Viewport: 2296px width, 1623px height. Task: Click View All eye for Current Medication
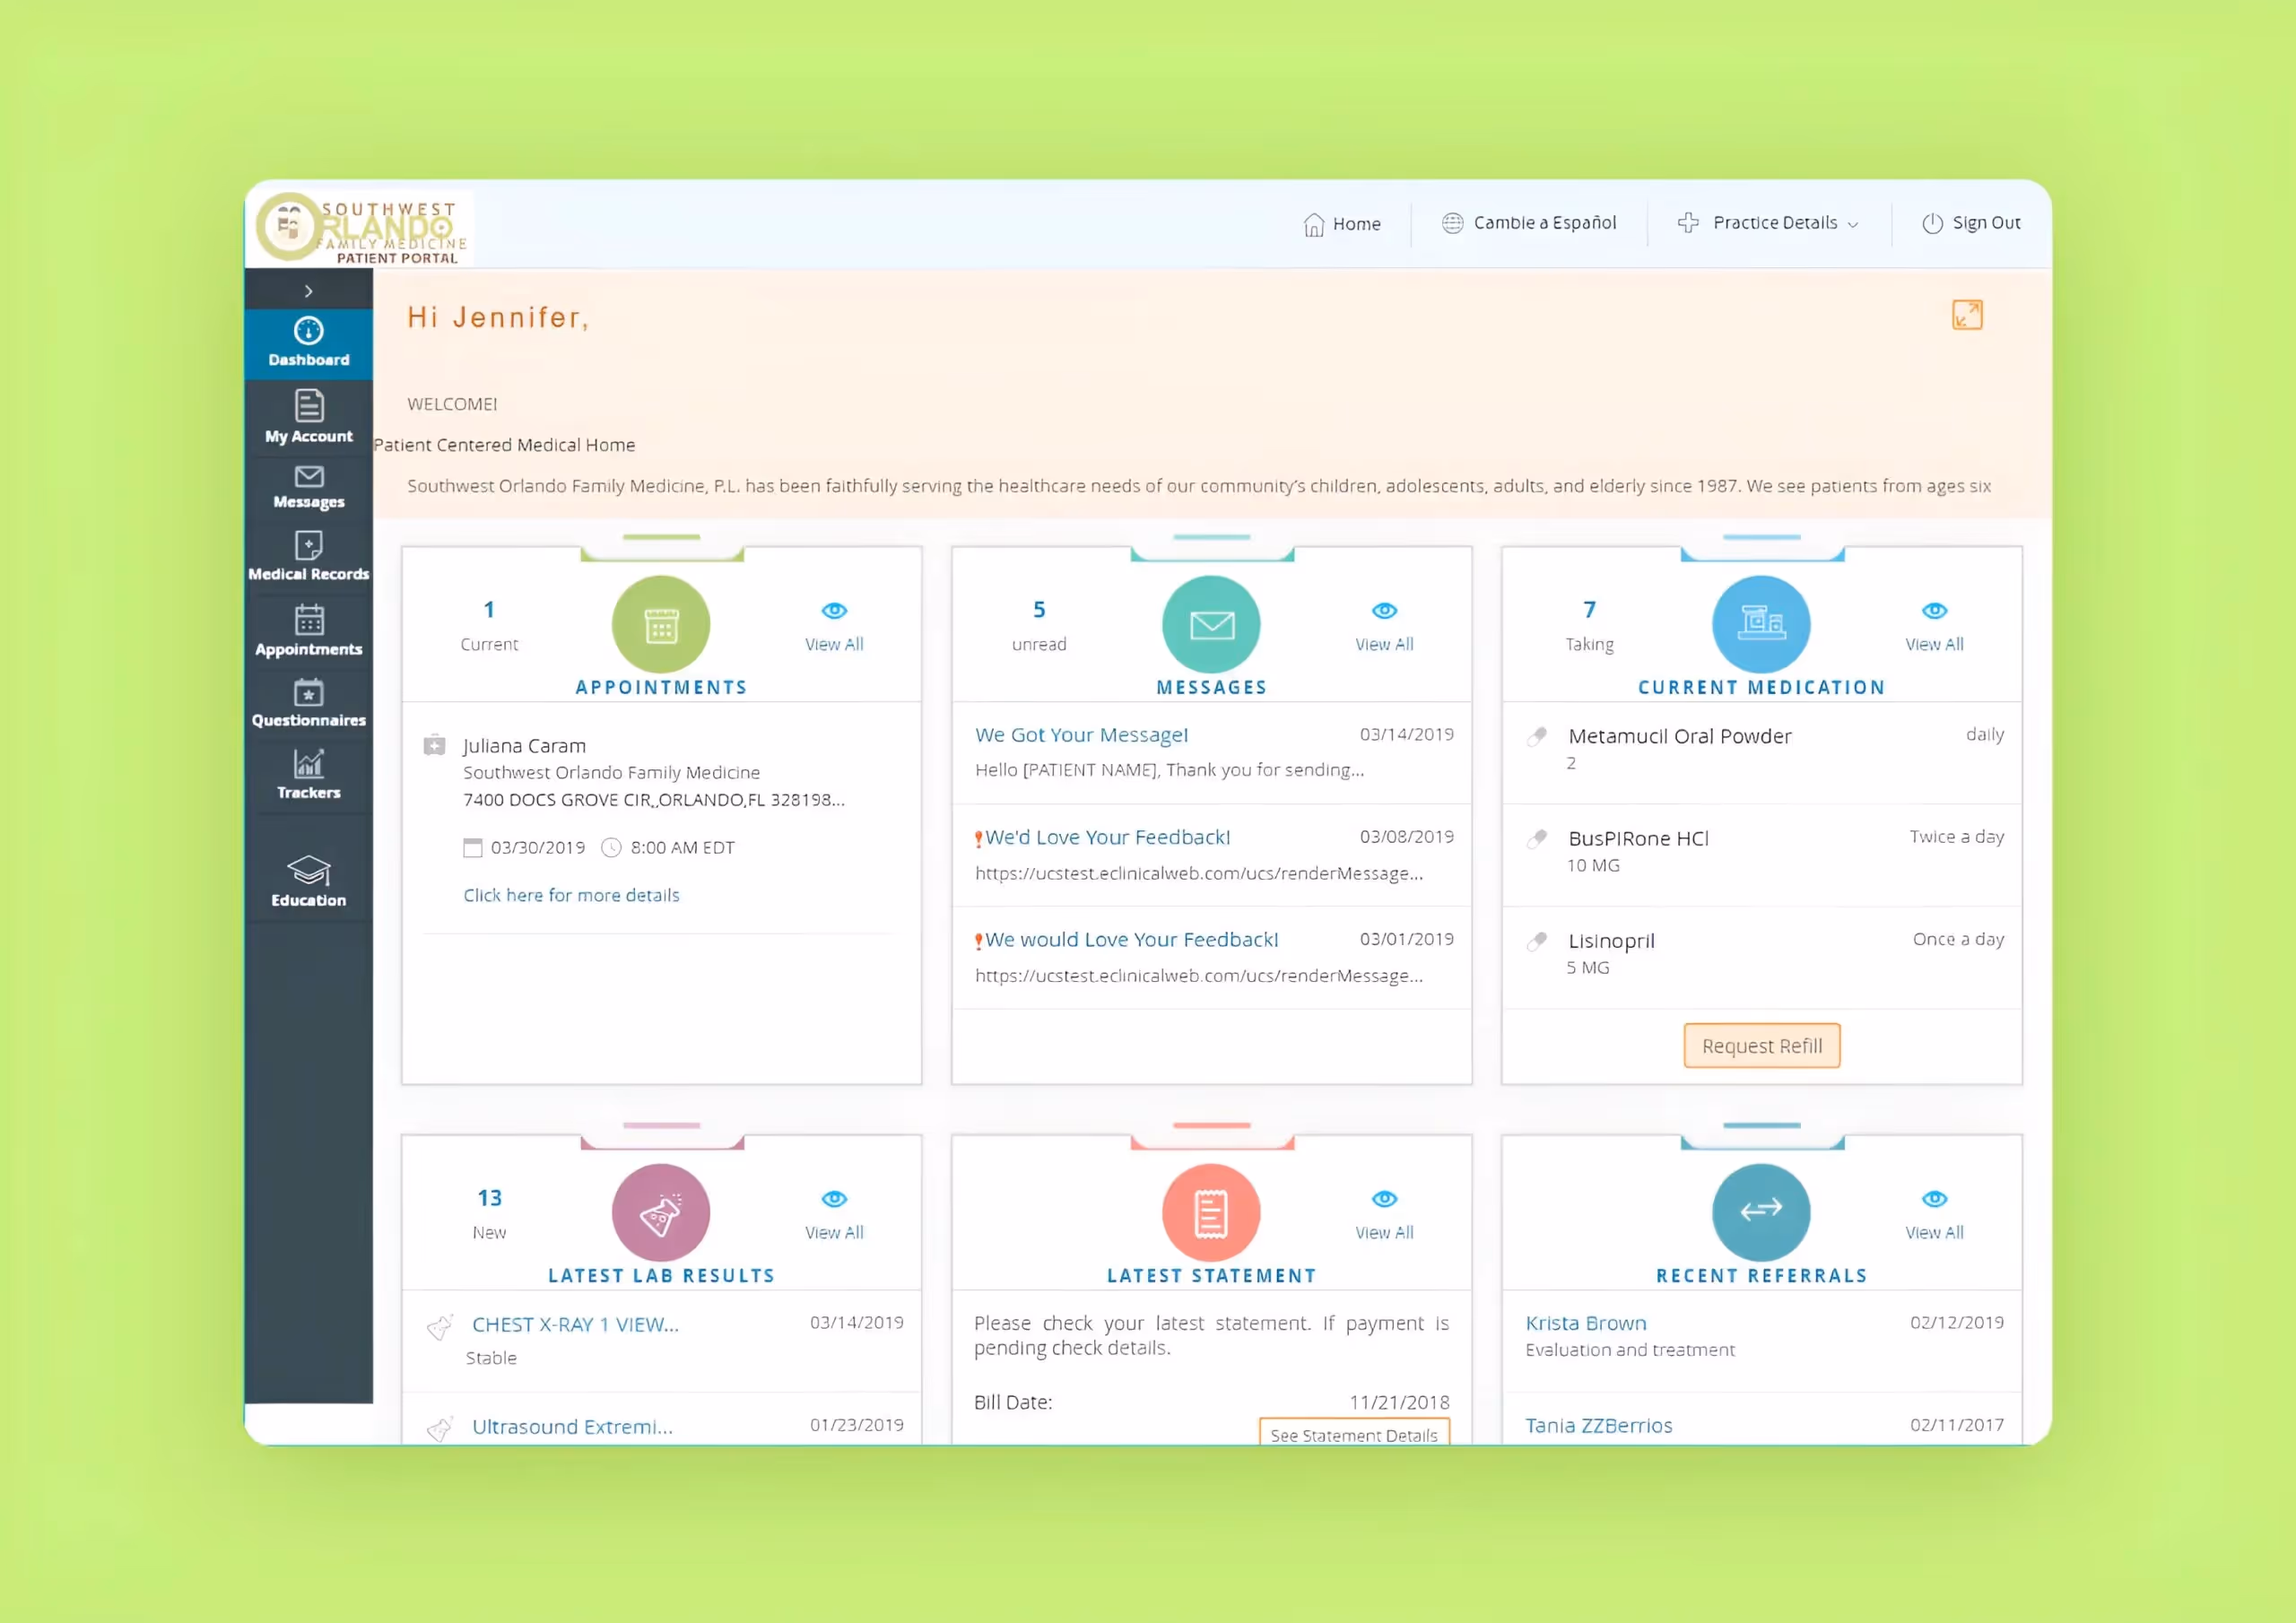[x=1934, y=610]
